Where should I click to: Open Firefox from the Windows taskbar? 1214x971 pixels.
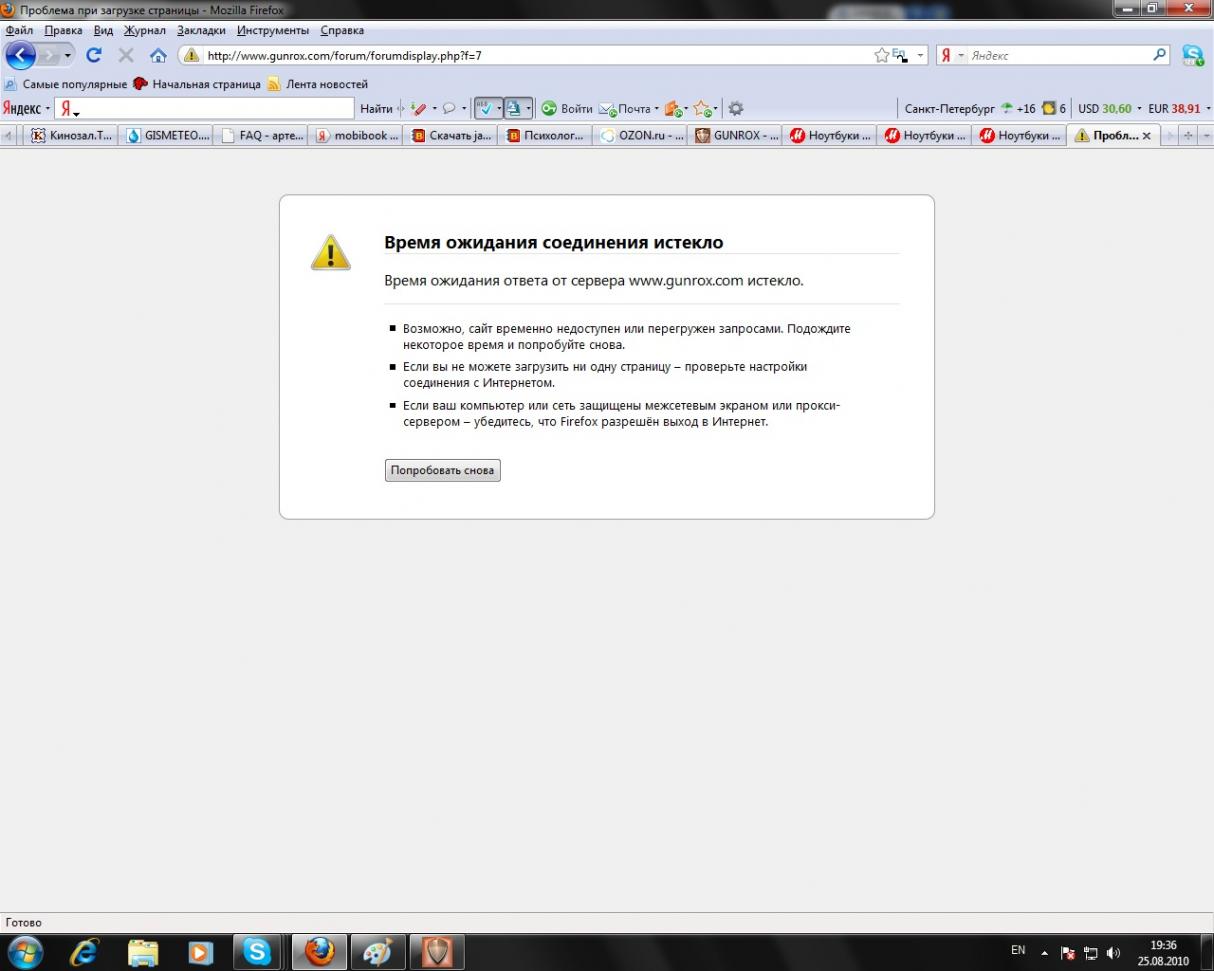[319, 951]
